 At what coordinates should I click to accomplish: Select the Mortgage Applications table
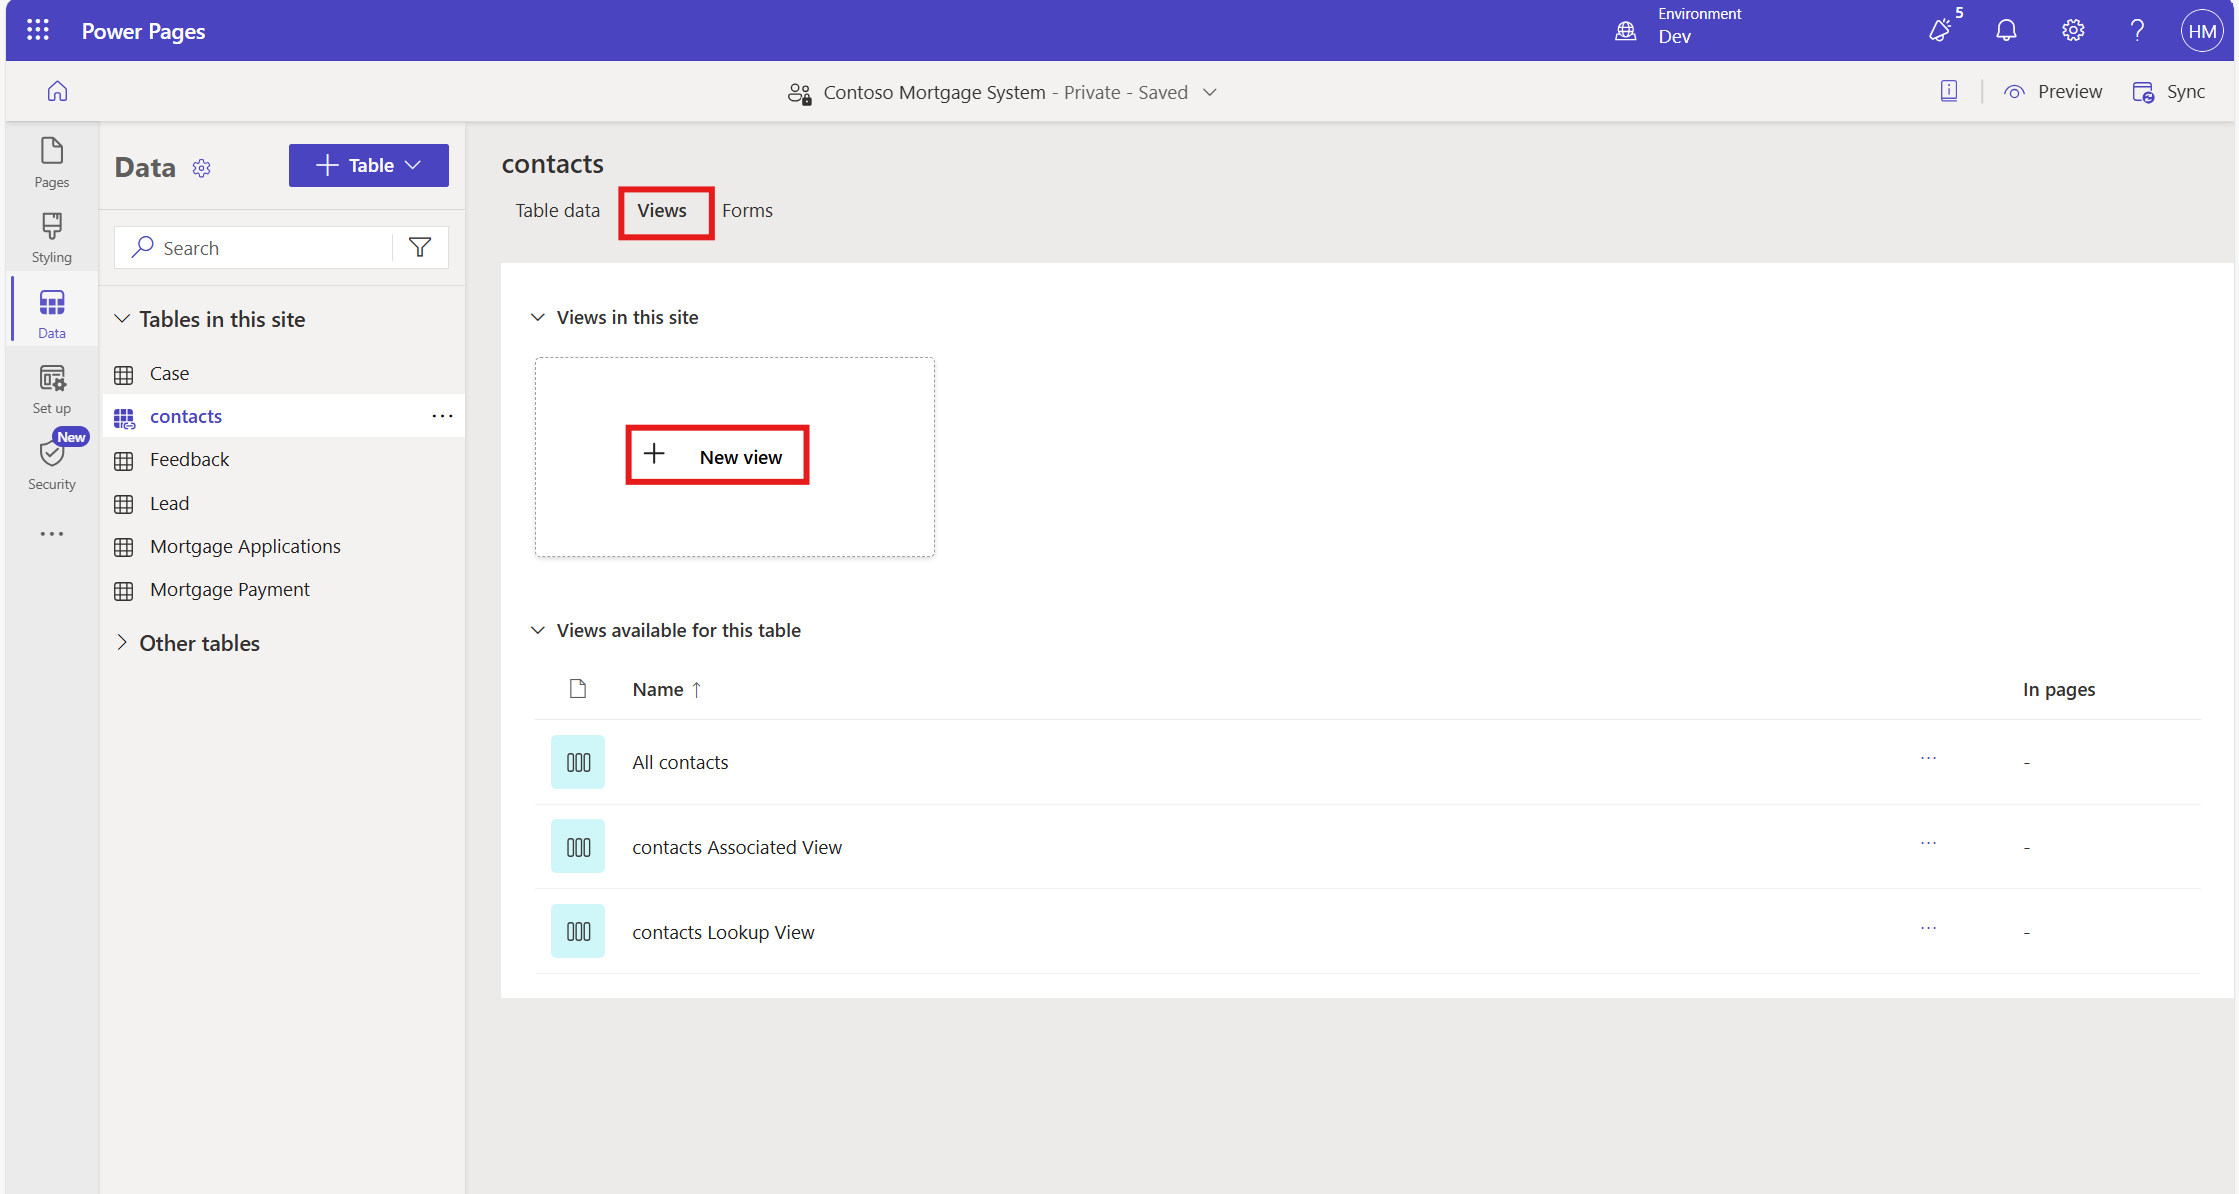point(245,547)
